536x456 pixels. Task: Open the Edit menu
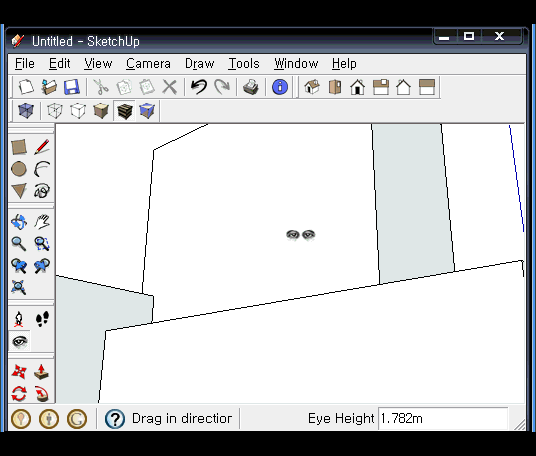tap(59, 64)
